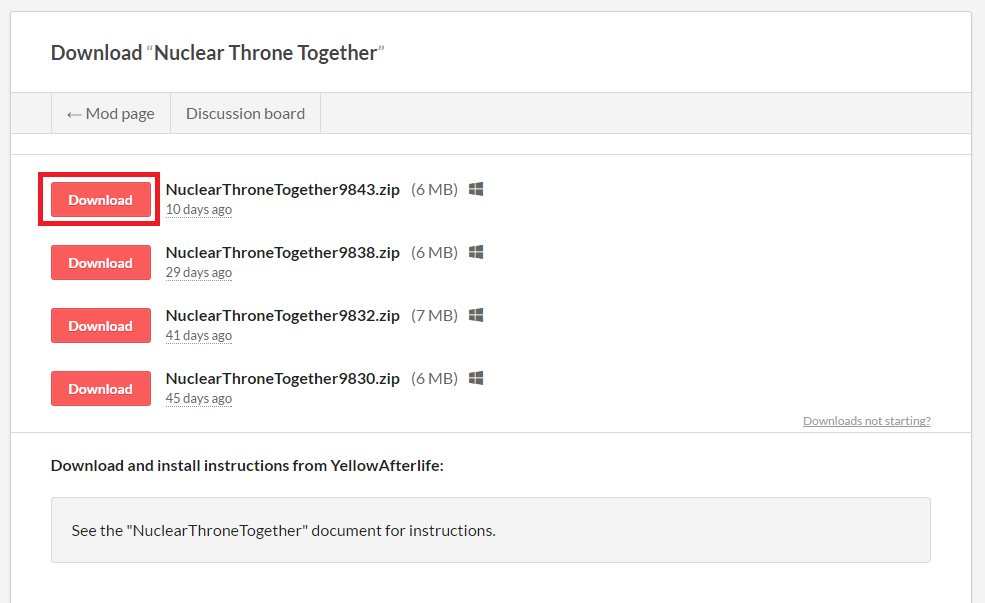Viewport: 985px width, 603px height.
Task: Click the Windows icon beside NuclearThroneTogether9843.zip
Action: (476, 189)
